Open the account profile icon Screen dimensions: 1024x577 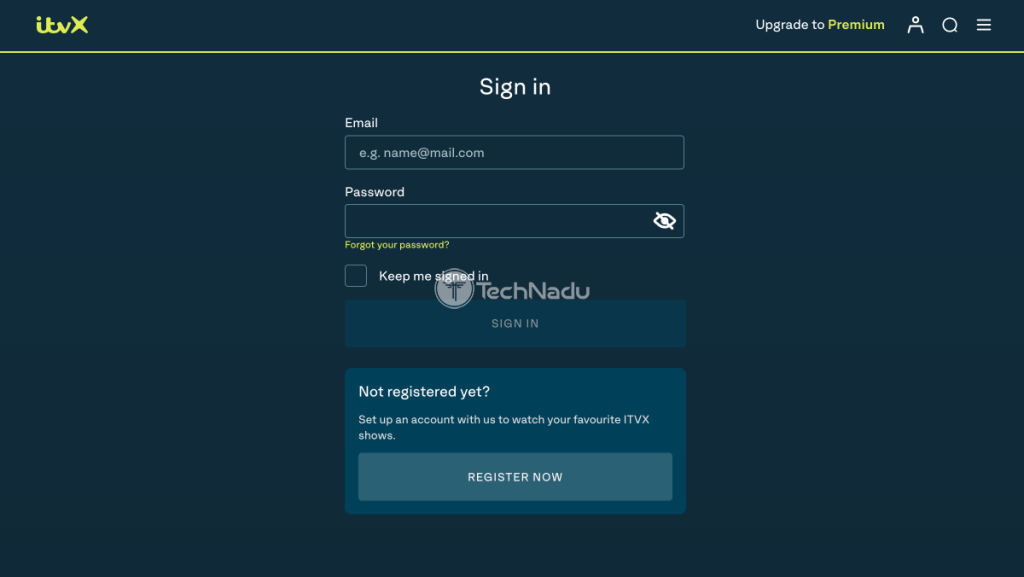coord(915,25)
